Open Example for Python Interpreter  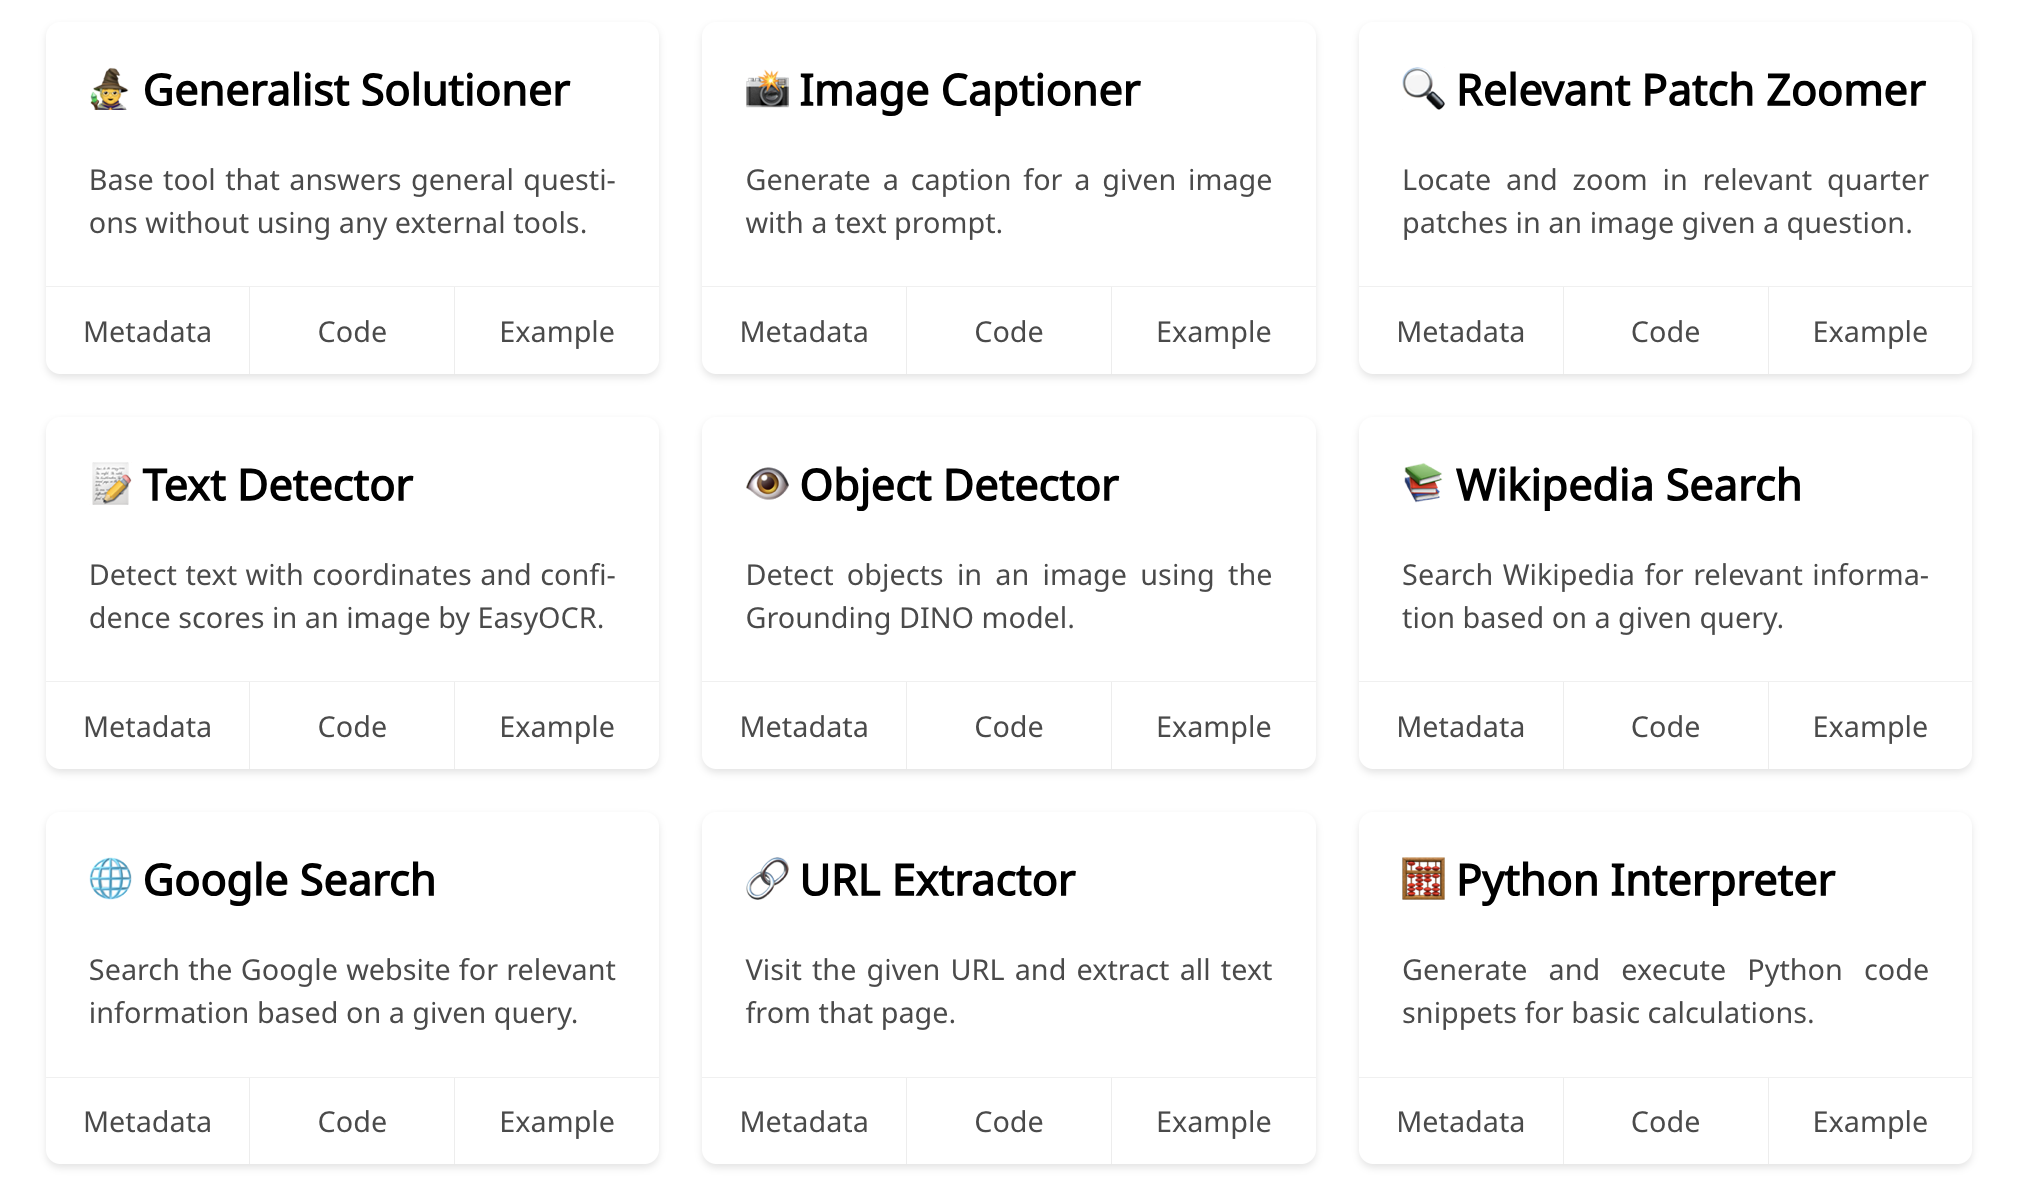[x=1870, y=1121]
